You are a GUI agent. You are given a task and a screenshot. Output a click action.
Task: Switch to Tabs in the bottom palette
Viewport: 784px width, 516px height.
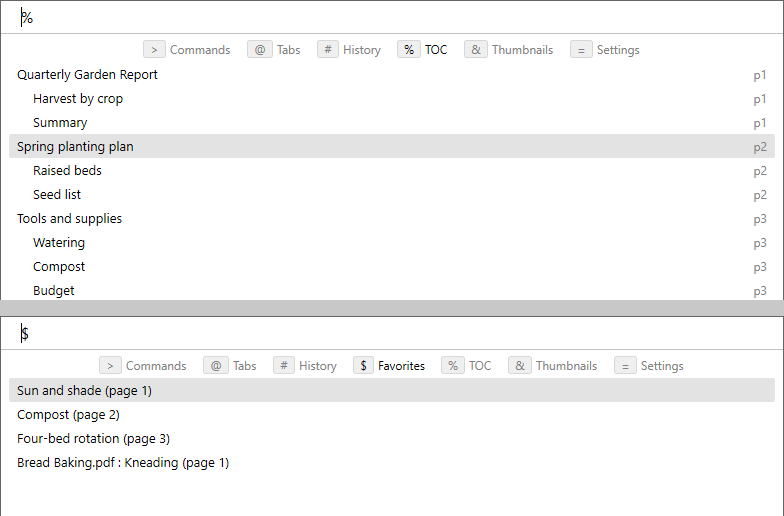click(x=244, y=366)
